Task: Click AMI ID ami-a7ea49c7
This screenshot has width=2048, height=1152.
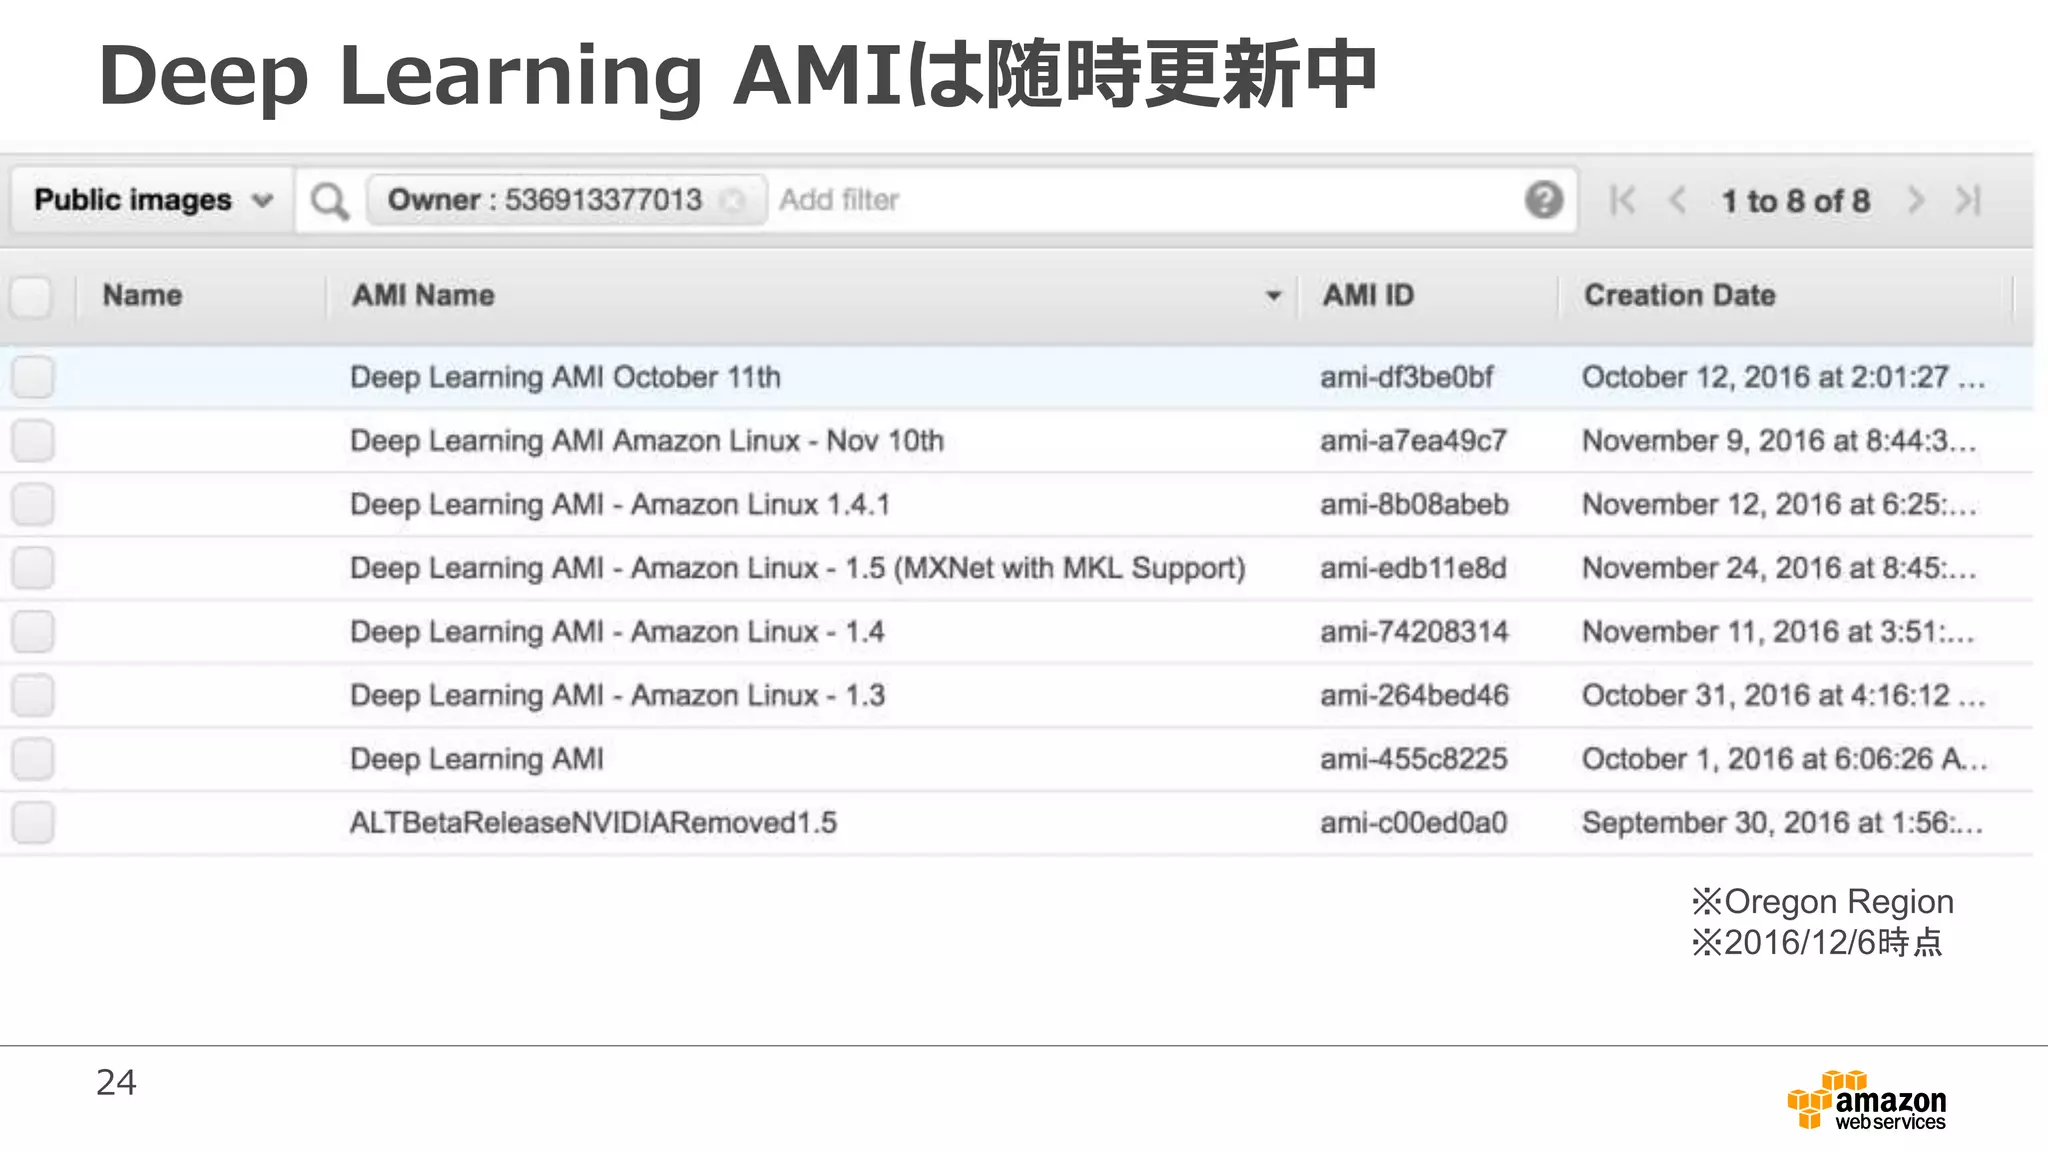Action: 1413,441
